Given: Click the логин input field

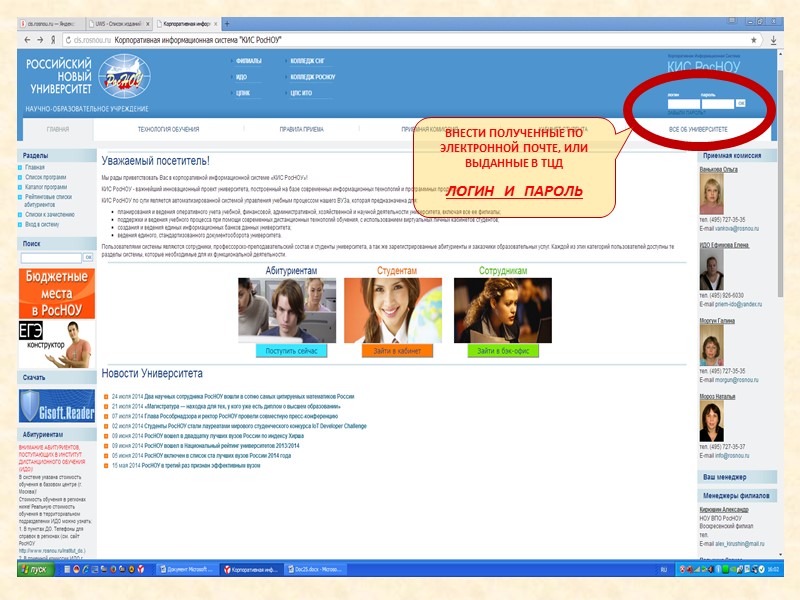Looking at the screenshot, I should [683, 104].
